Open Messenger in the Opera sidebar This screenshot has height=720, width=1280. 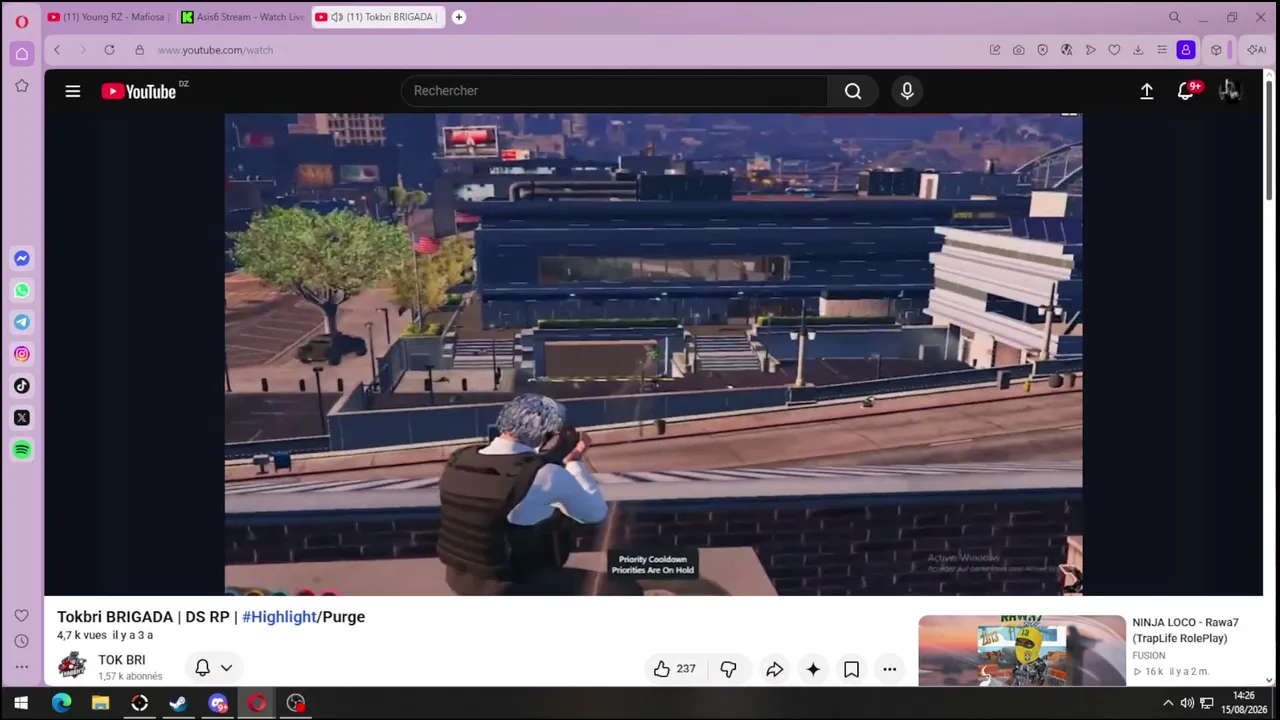click(21, 259)
